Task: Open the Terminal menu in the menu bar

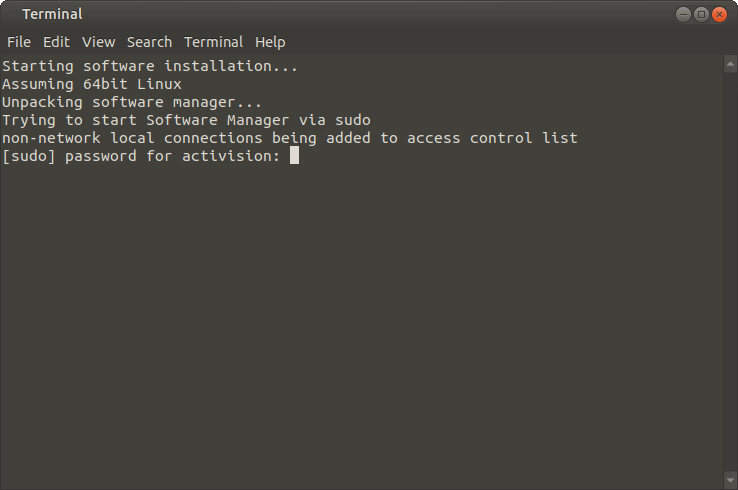Action: click(213, 42)
